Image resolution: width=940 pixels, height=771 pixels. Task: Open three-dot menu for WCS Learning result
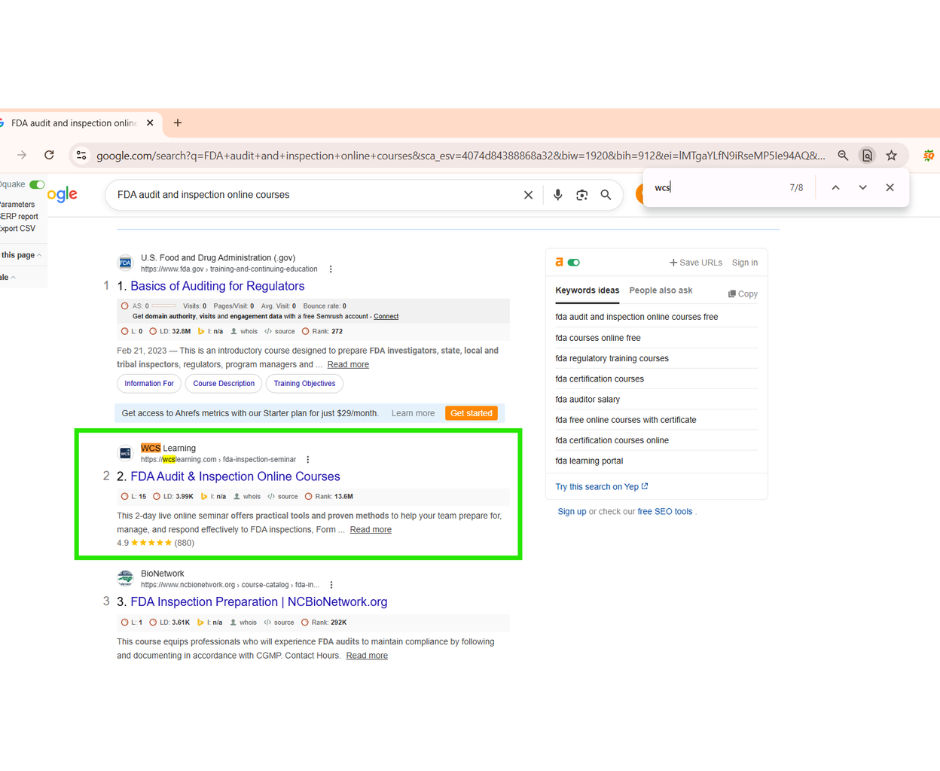pos(308,459)
